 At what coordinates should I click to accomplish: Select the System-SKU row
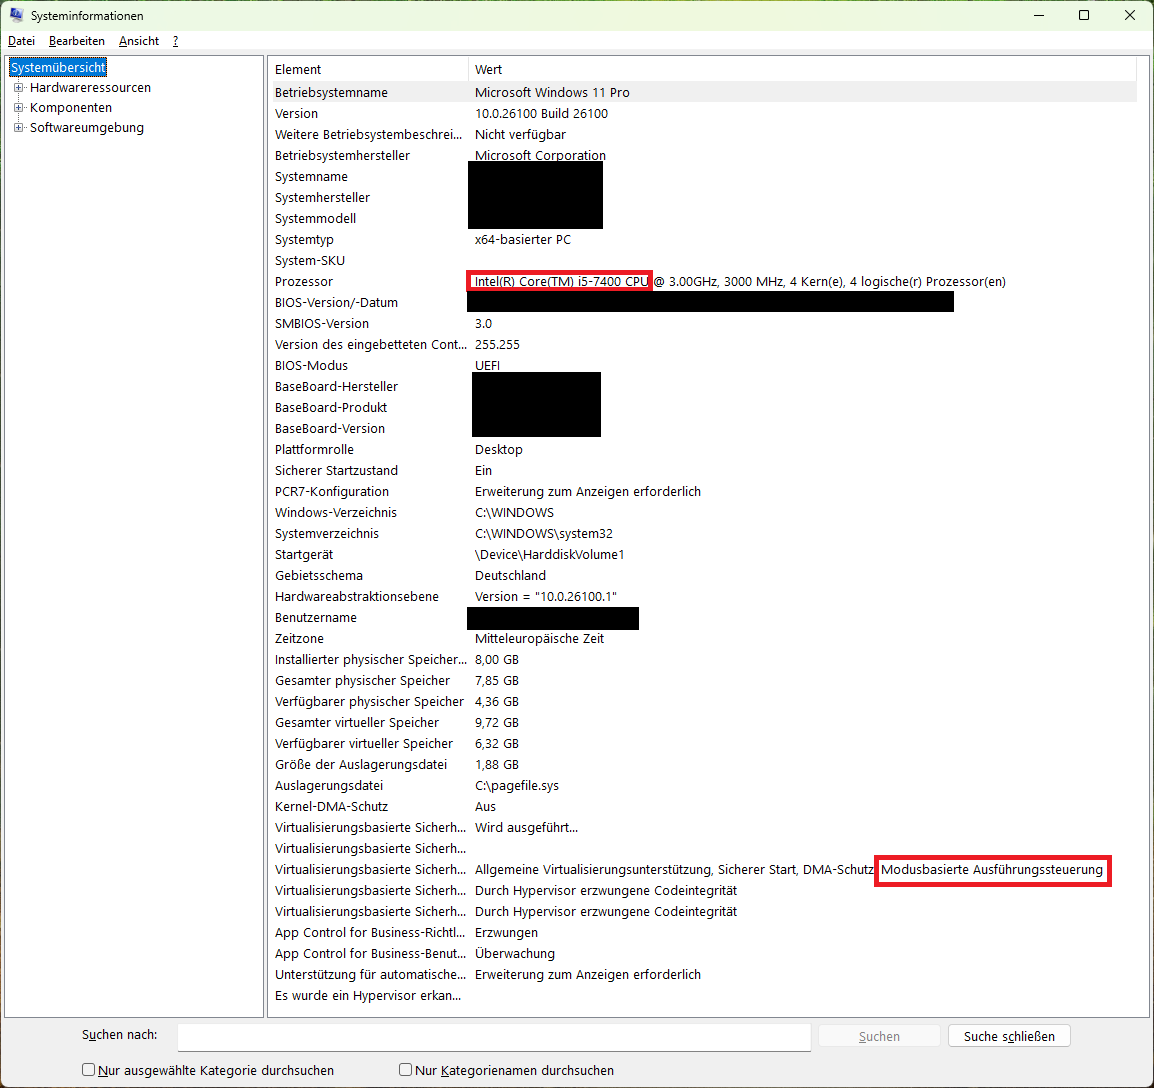pyautogui.click(x=703, y=261)
